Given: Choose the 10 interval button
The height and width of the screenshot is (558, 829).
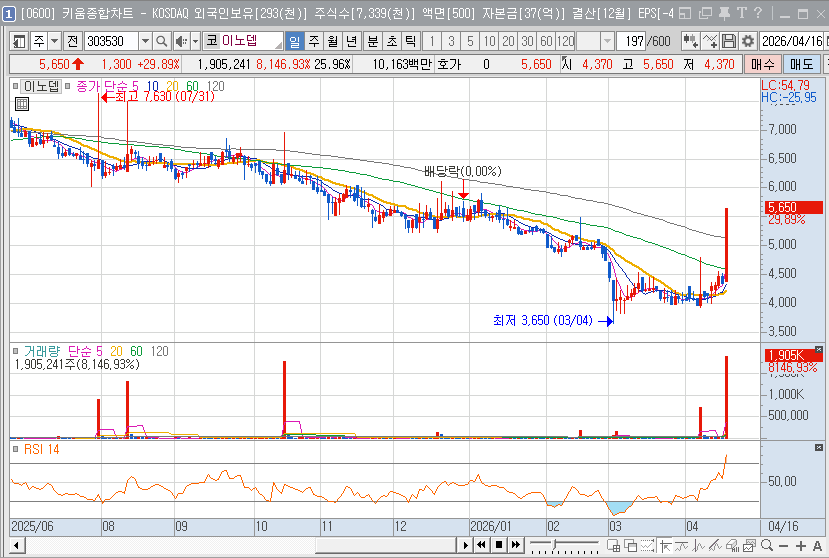Looking at the screenshot, I should (x=490, y=41).
